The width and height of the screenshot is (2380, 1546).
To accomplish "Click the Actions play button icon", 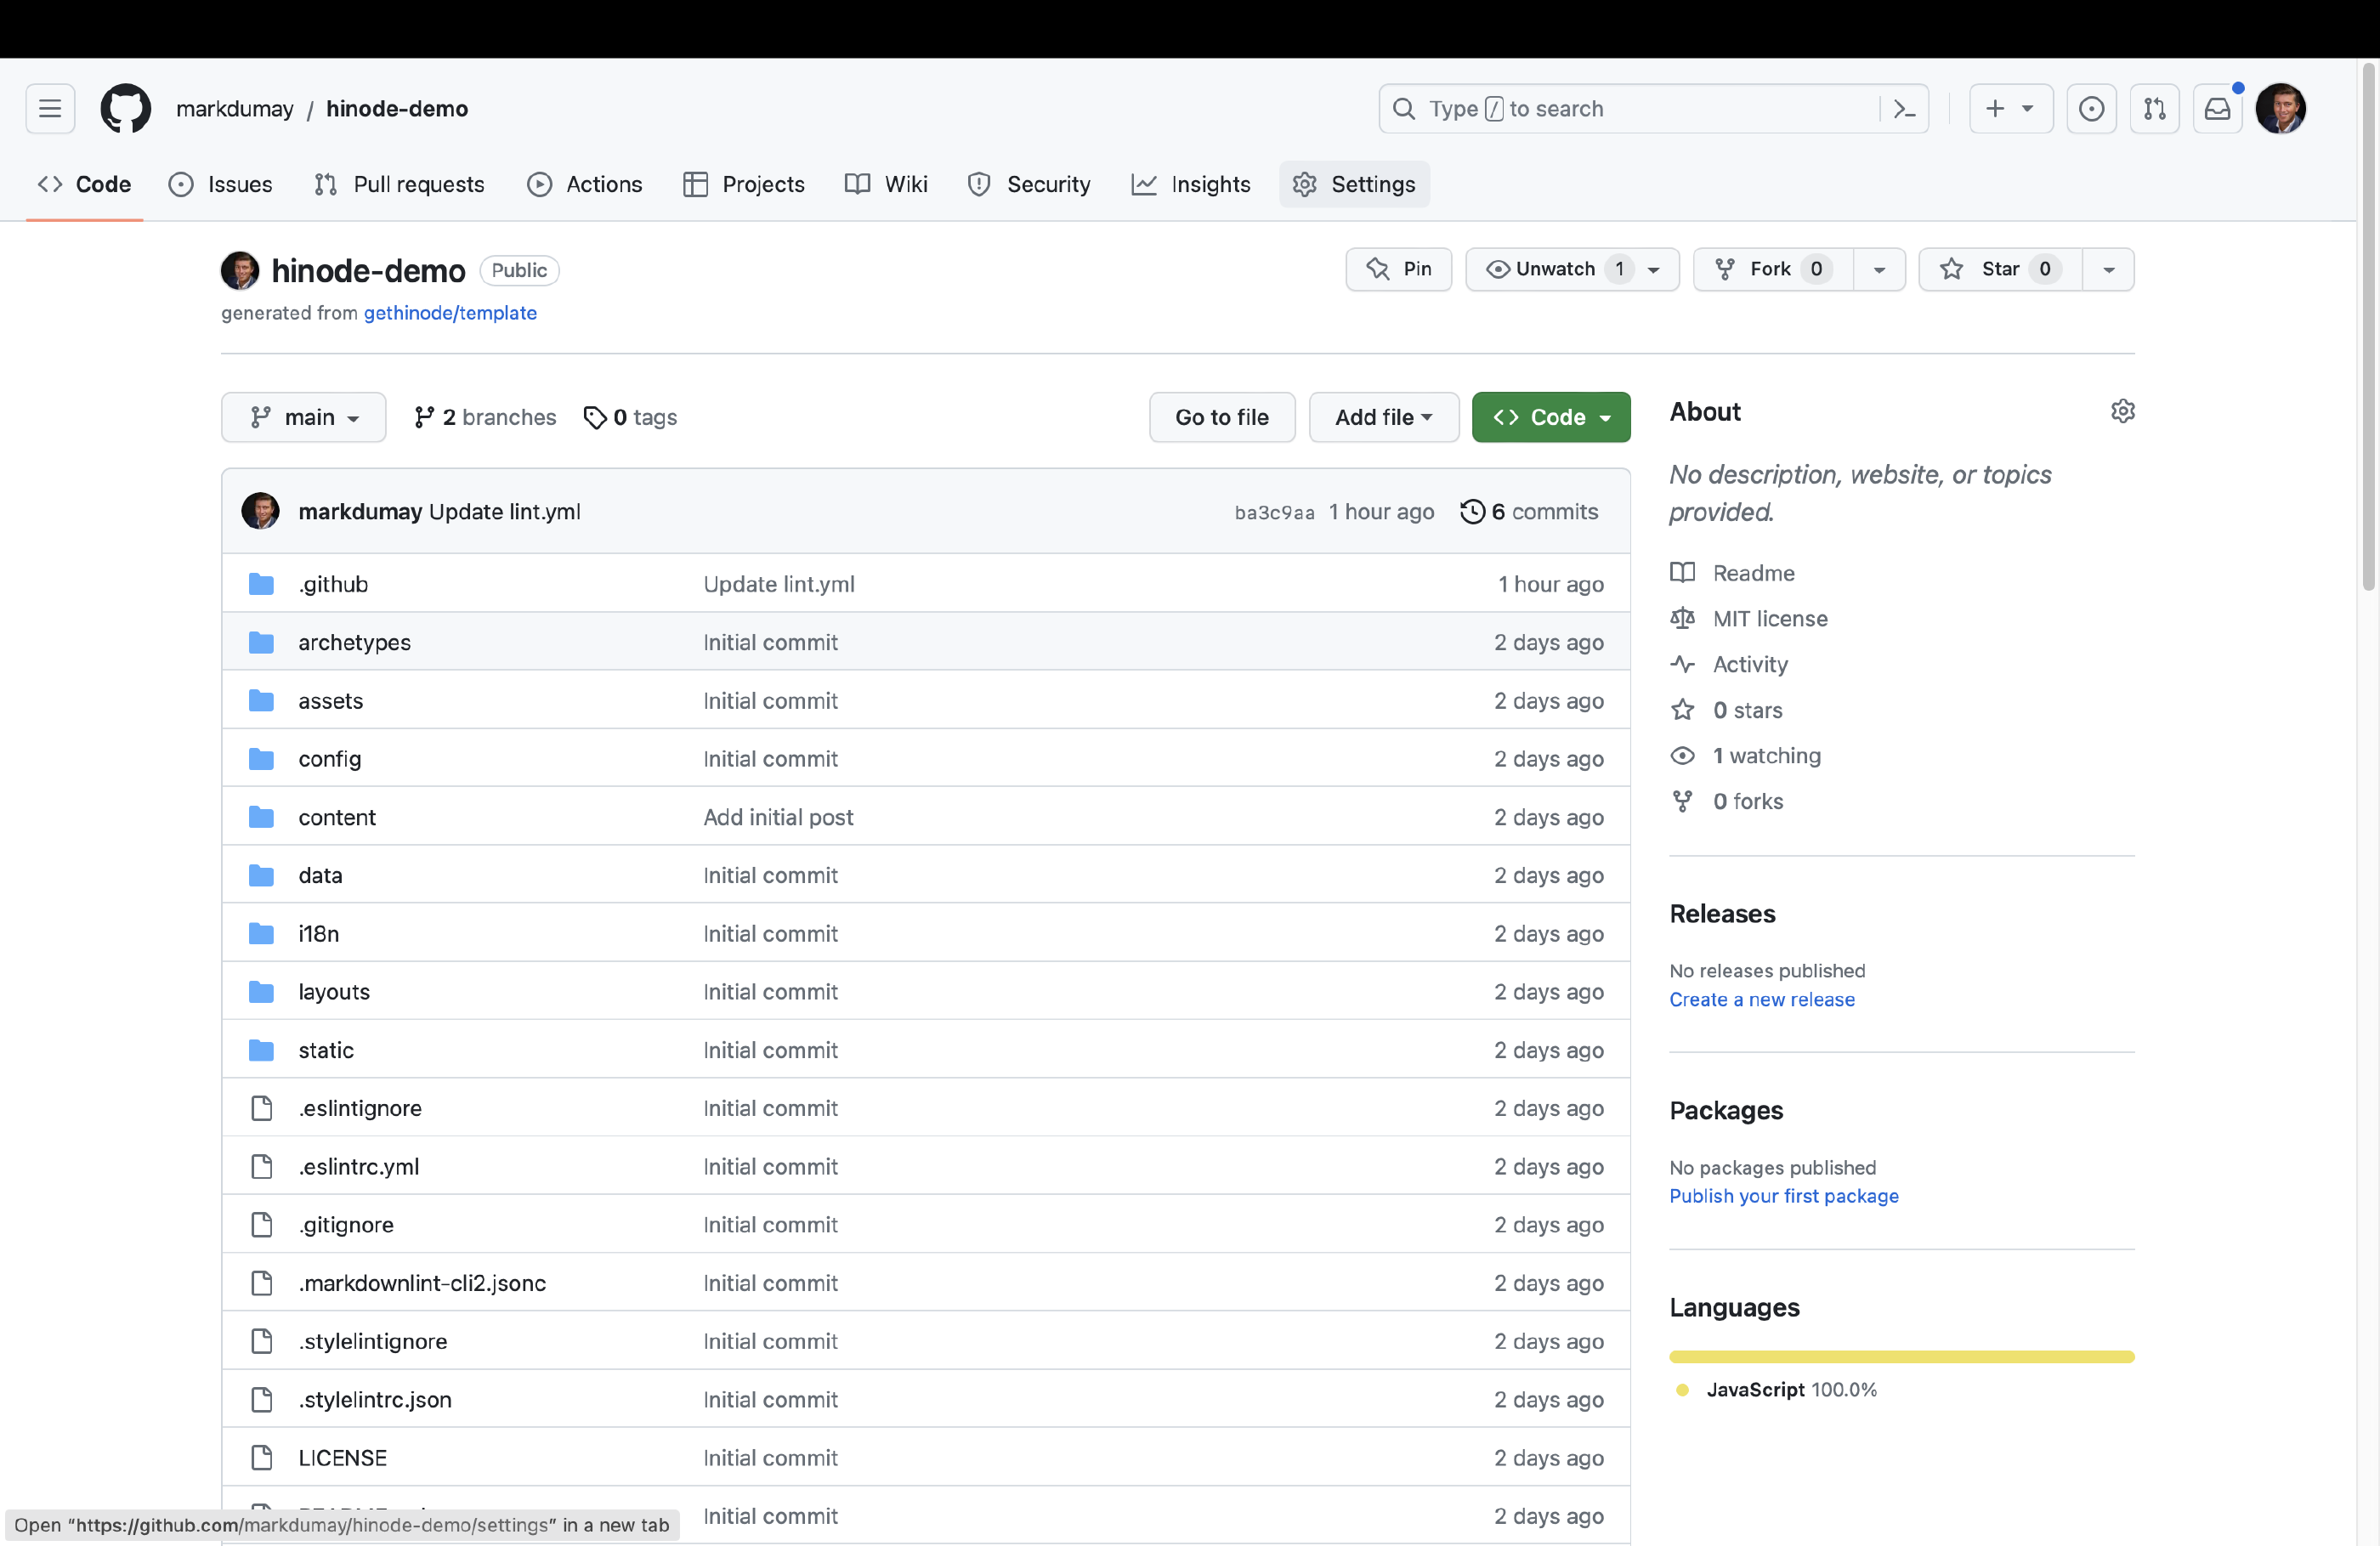I will (x=538, y=184).
